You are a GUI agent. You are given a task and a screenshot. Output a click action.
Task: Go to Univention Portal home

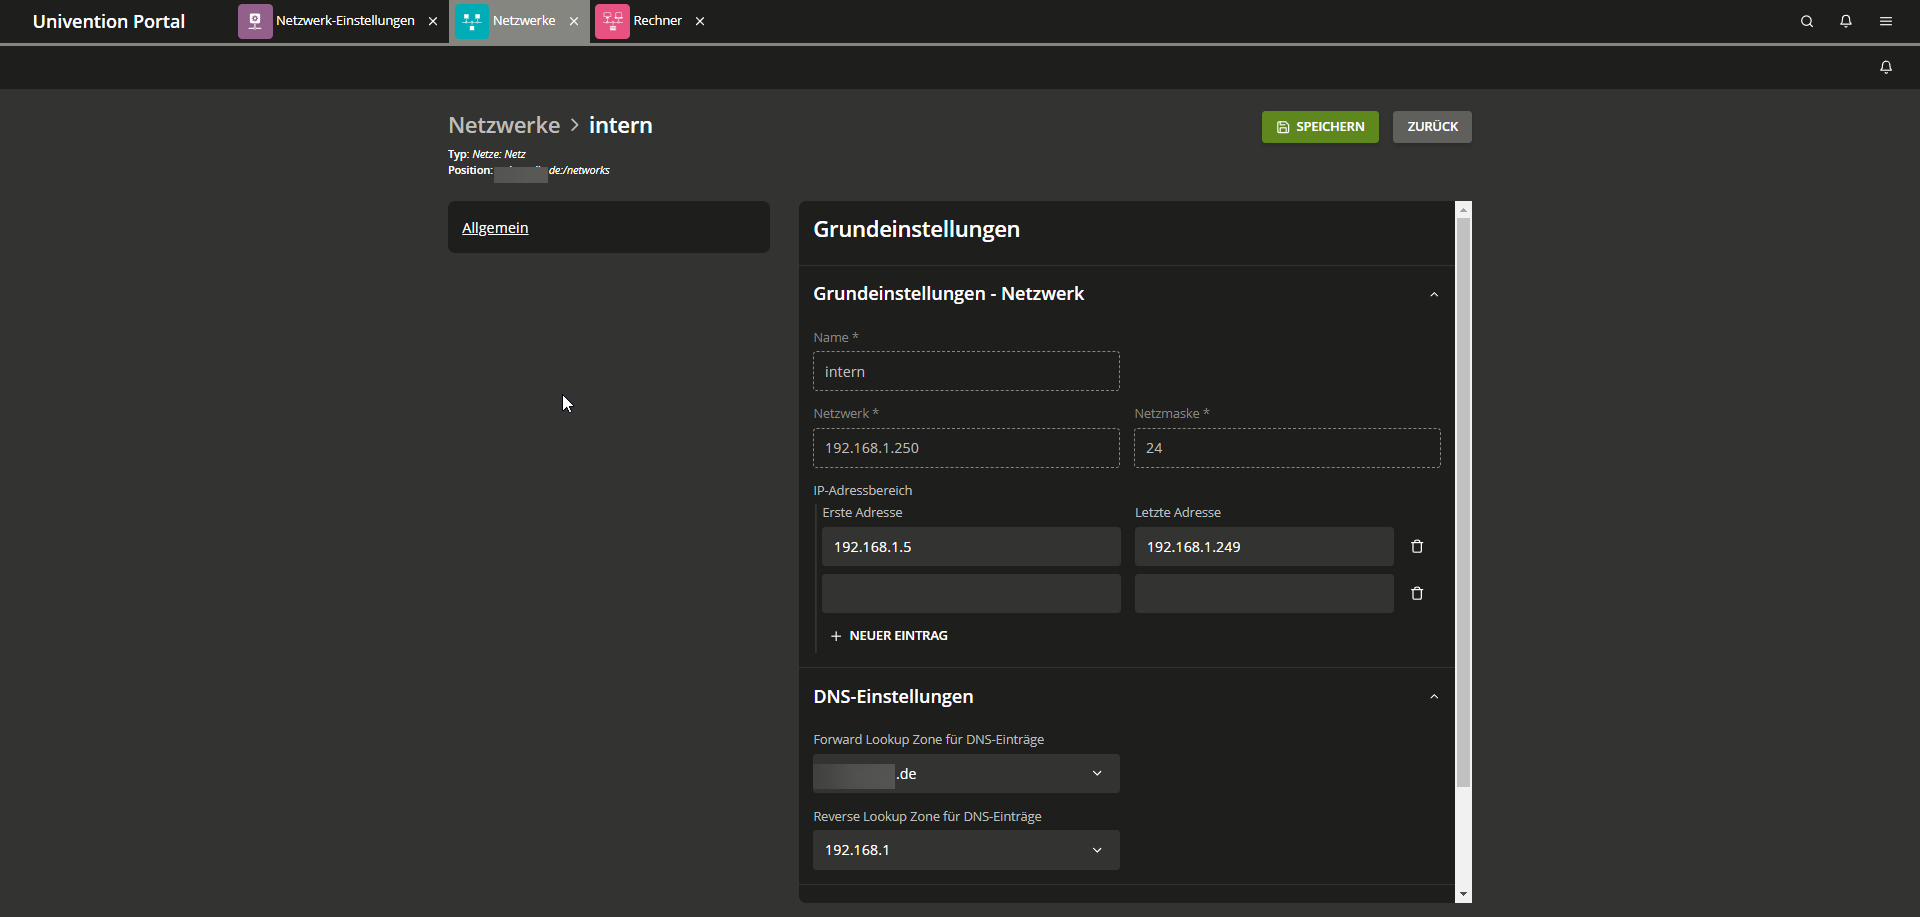[x=109, y=21]
